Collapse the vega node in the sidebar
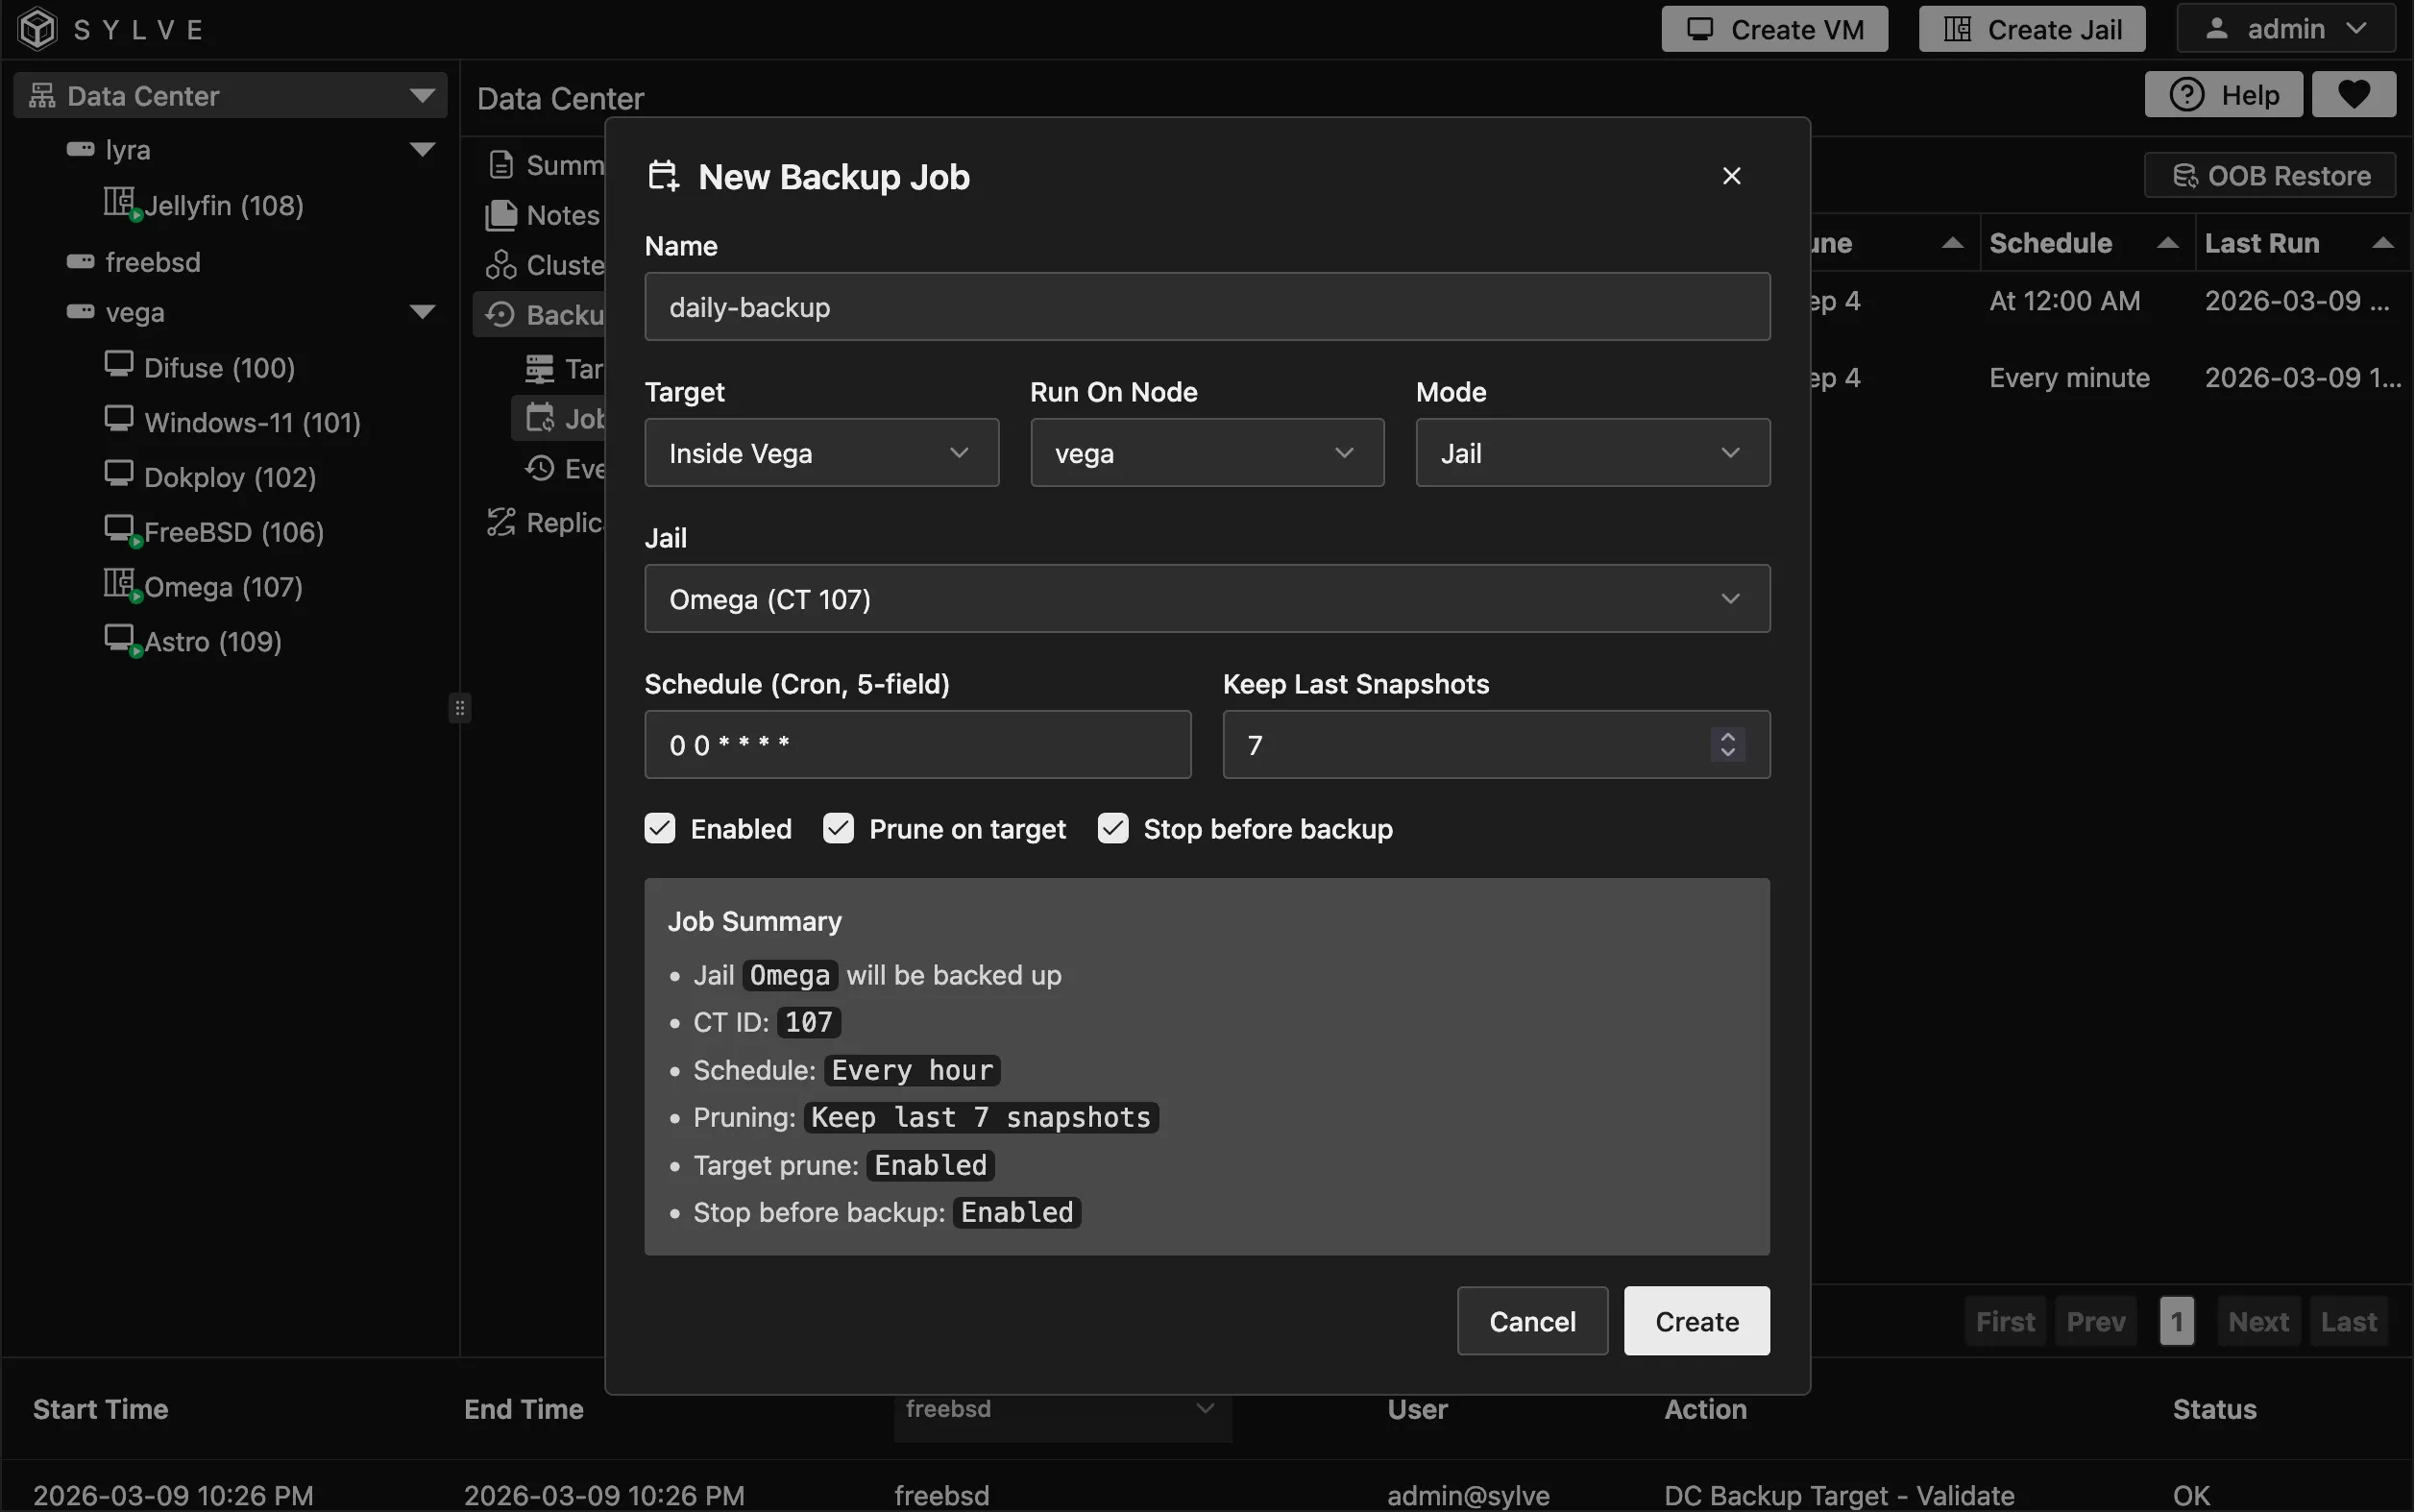Image resolution: width=2415 pixels, height=1512 pixels. [x=424, y=311]
